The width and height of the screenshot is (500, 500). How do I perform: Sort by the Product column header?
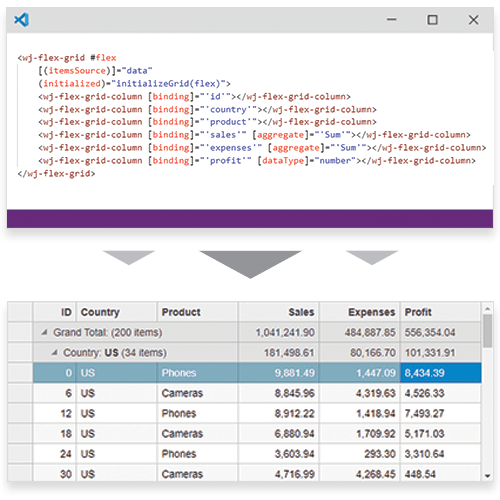click(197, 312)
